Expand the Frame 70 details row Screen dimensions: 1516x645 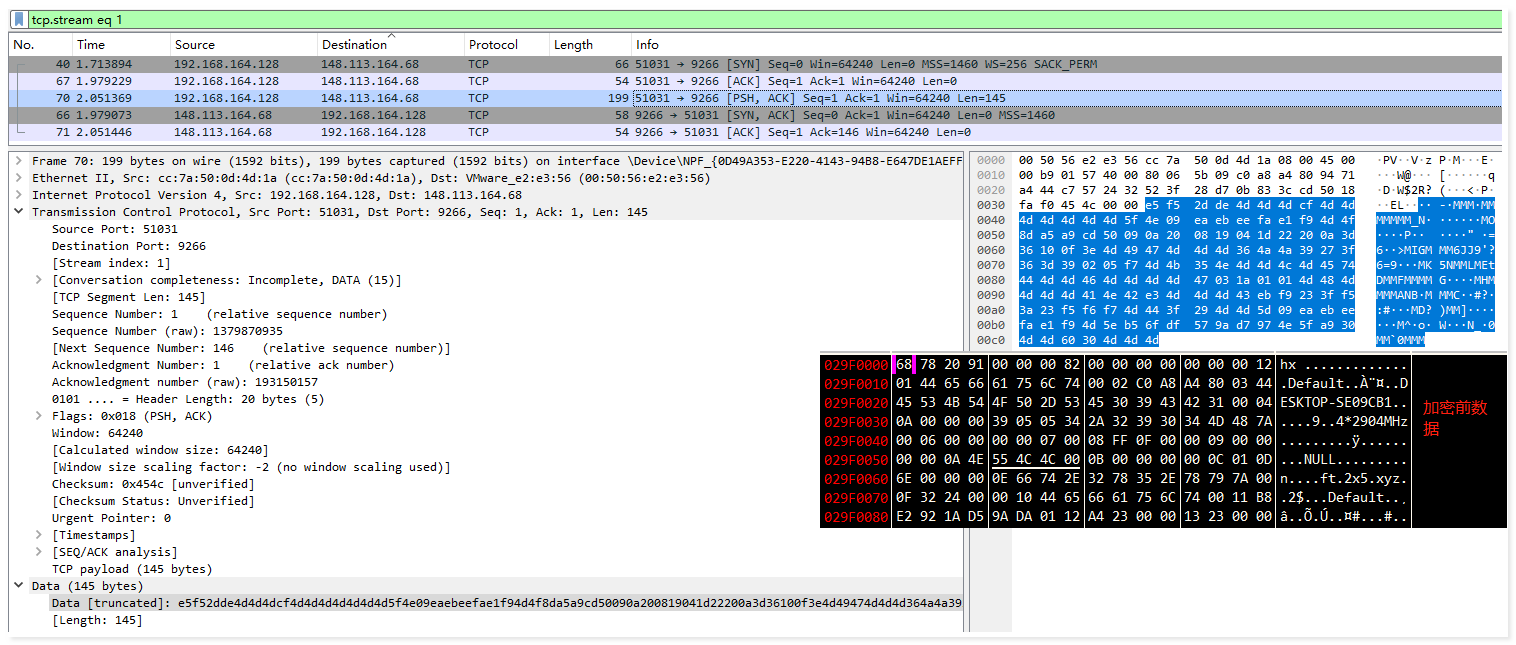click(19, 161)
